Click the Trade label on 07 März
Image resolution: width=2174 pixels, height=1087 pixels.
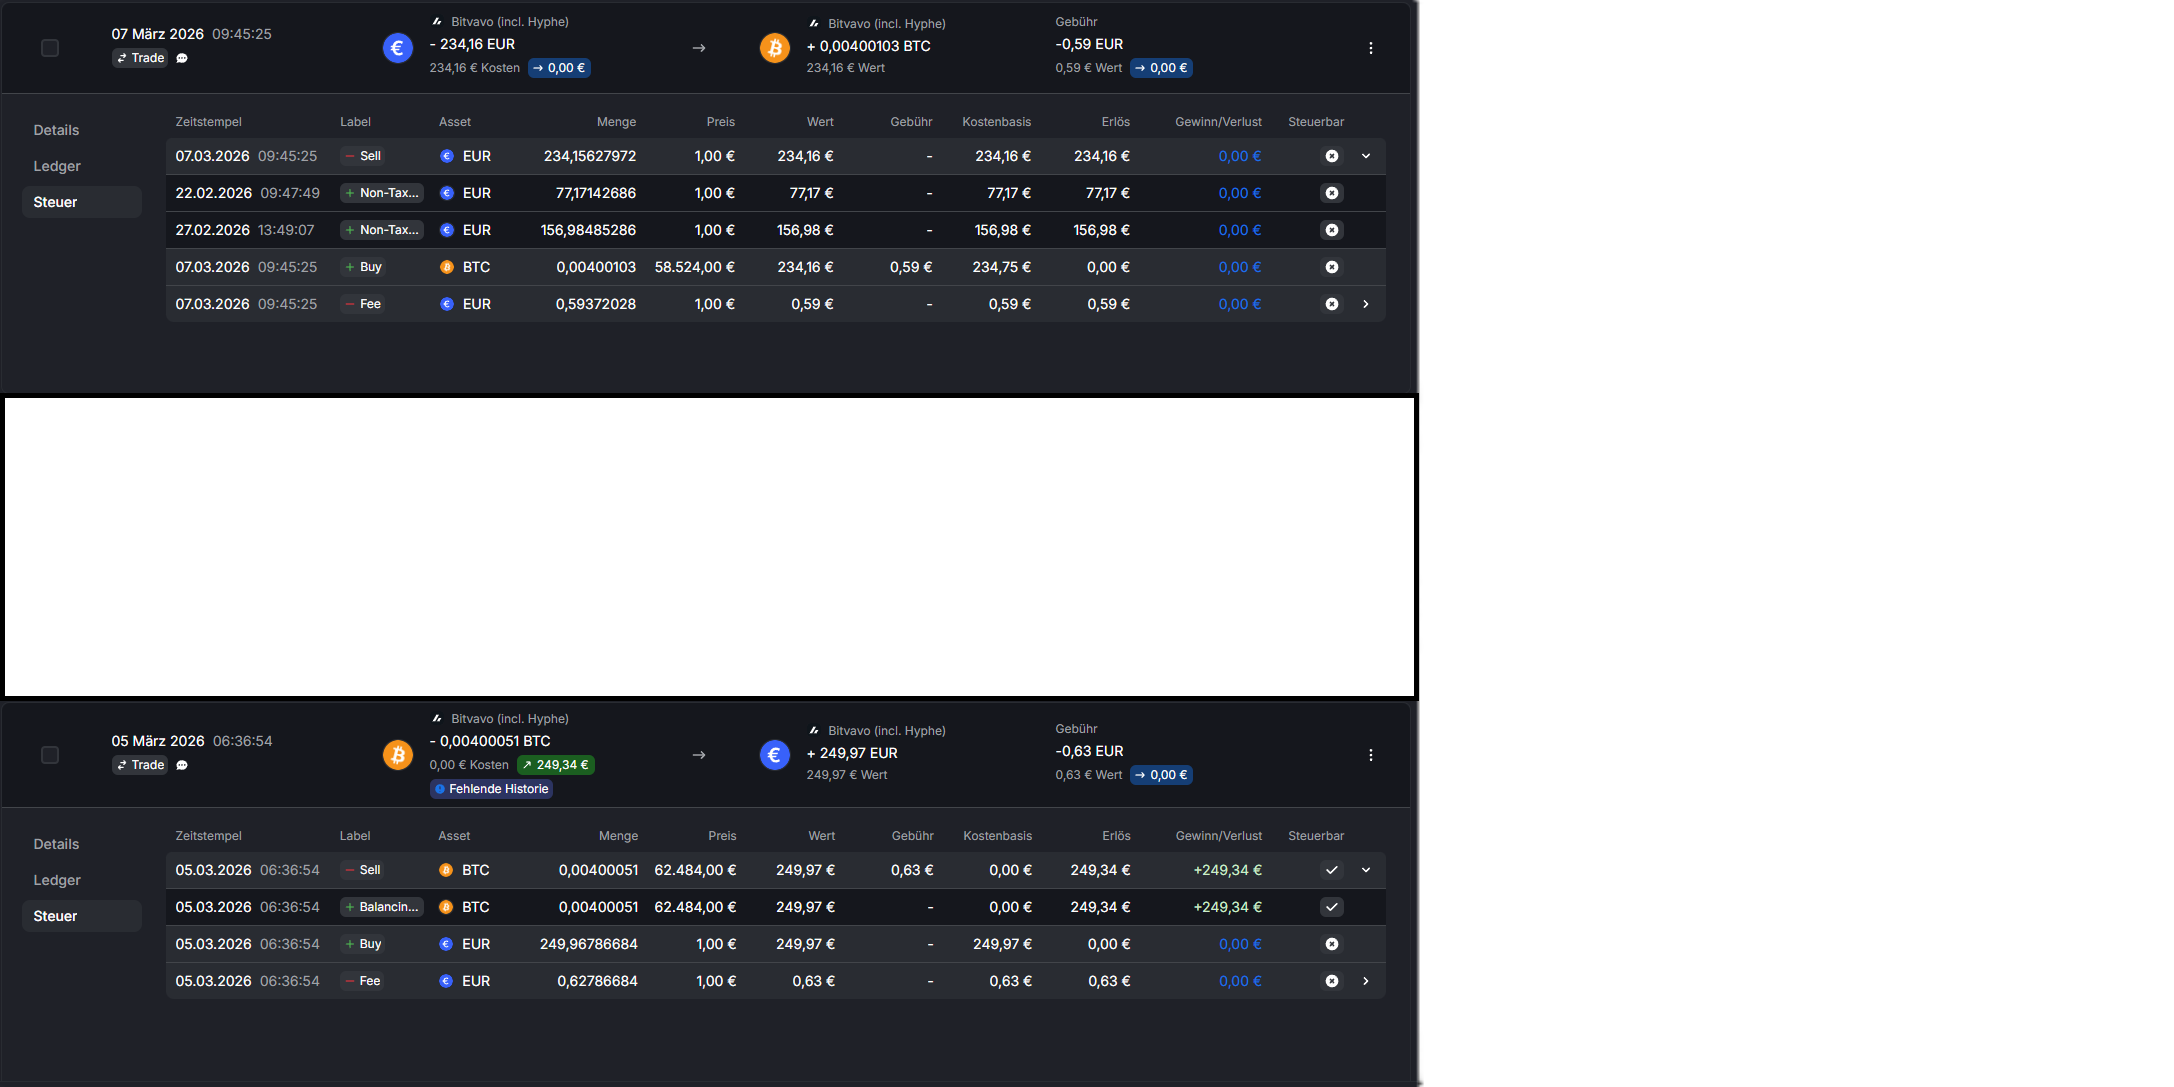(x=140, y=58)
